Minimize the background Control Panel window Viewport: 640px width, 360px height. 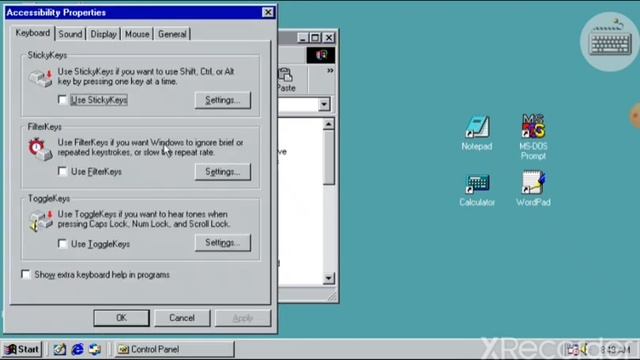click(x=302, y=38)
